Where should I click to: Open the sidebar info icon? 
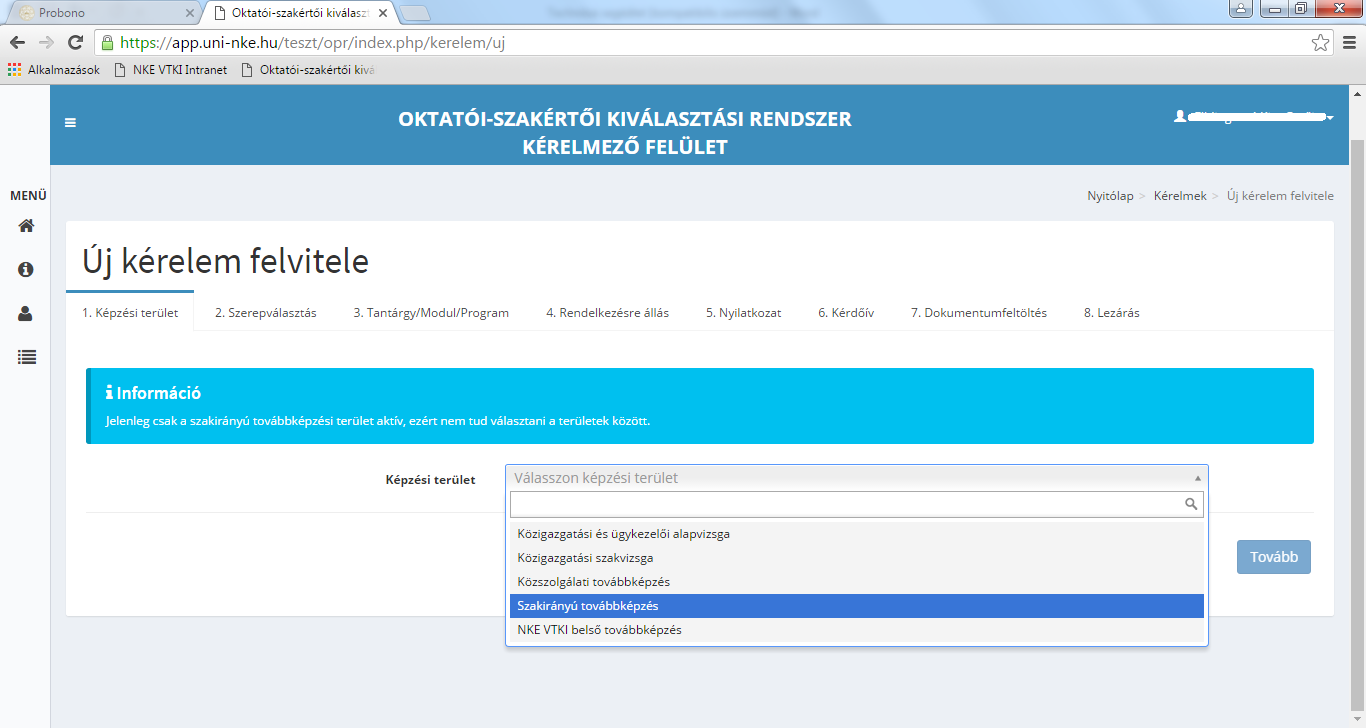point(26,270)
